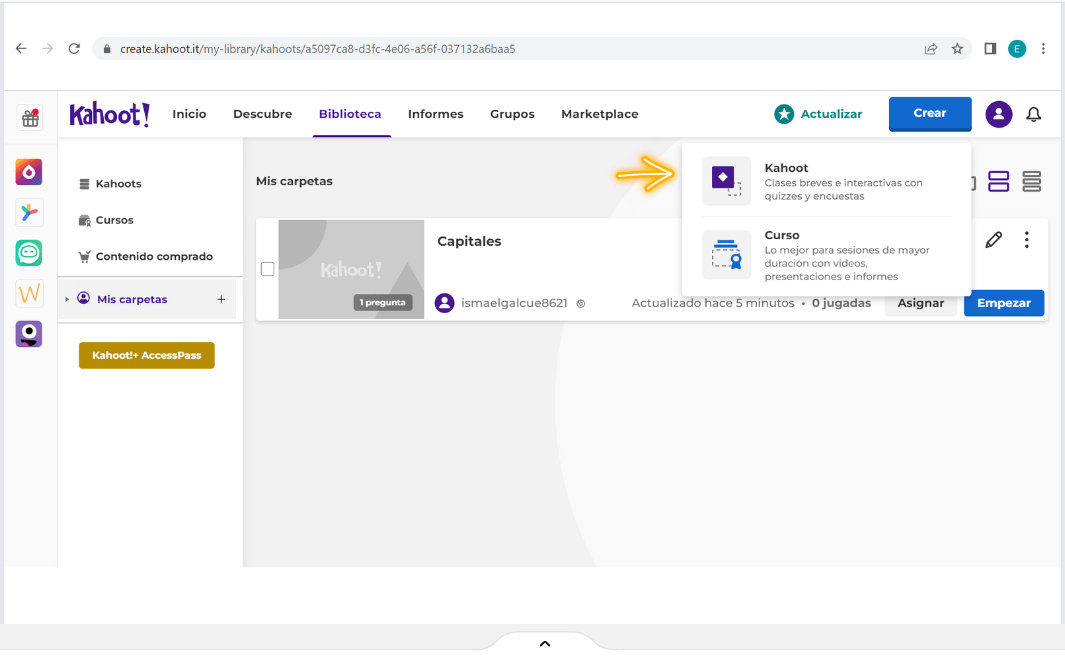Image resolution: width=1065 pixels, height=656 pixels.
Task: Go to the Inicio tab
Action: tap(189, 114)
